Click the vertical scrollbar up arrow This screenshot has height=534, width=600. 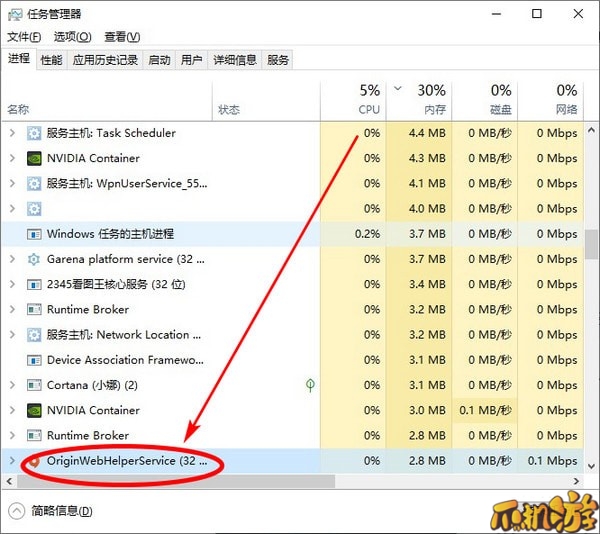pos(591,130)
